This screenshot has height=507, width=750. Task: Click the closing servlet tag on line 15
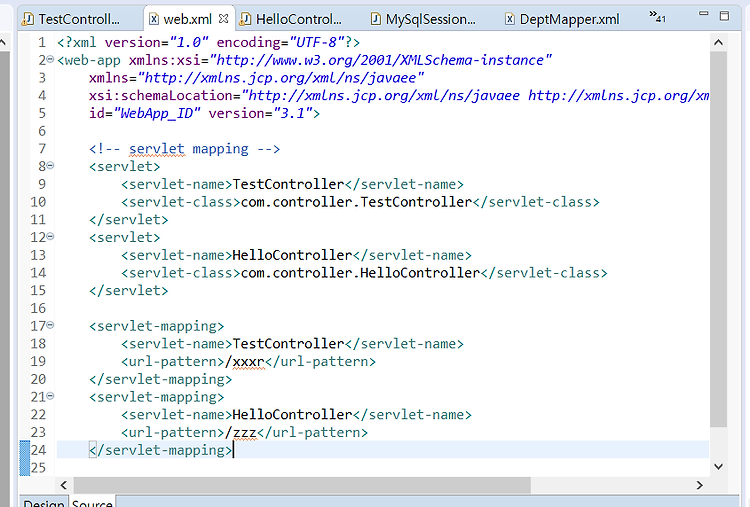(x=129, y=291)
